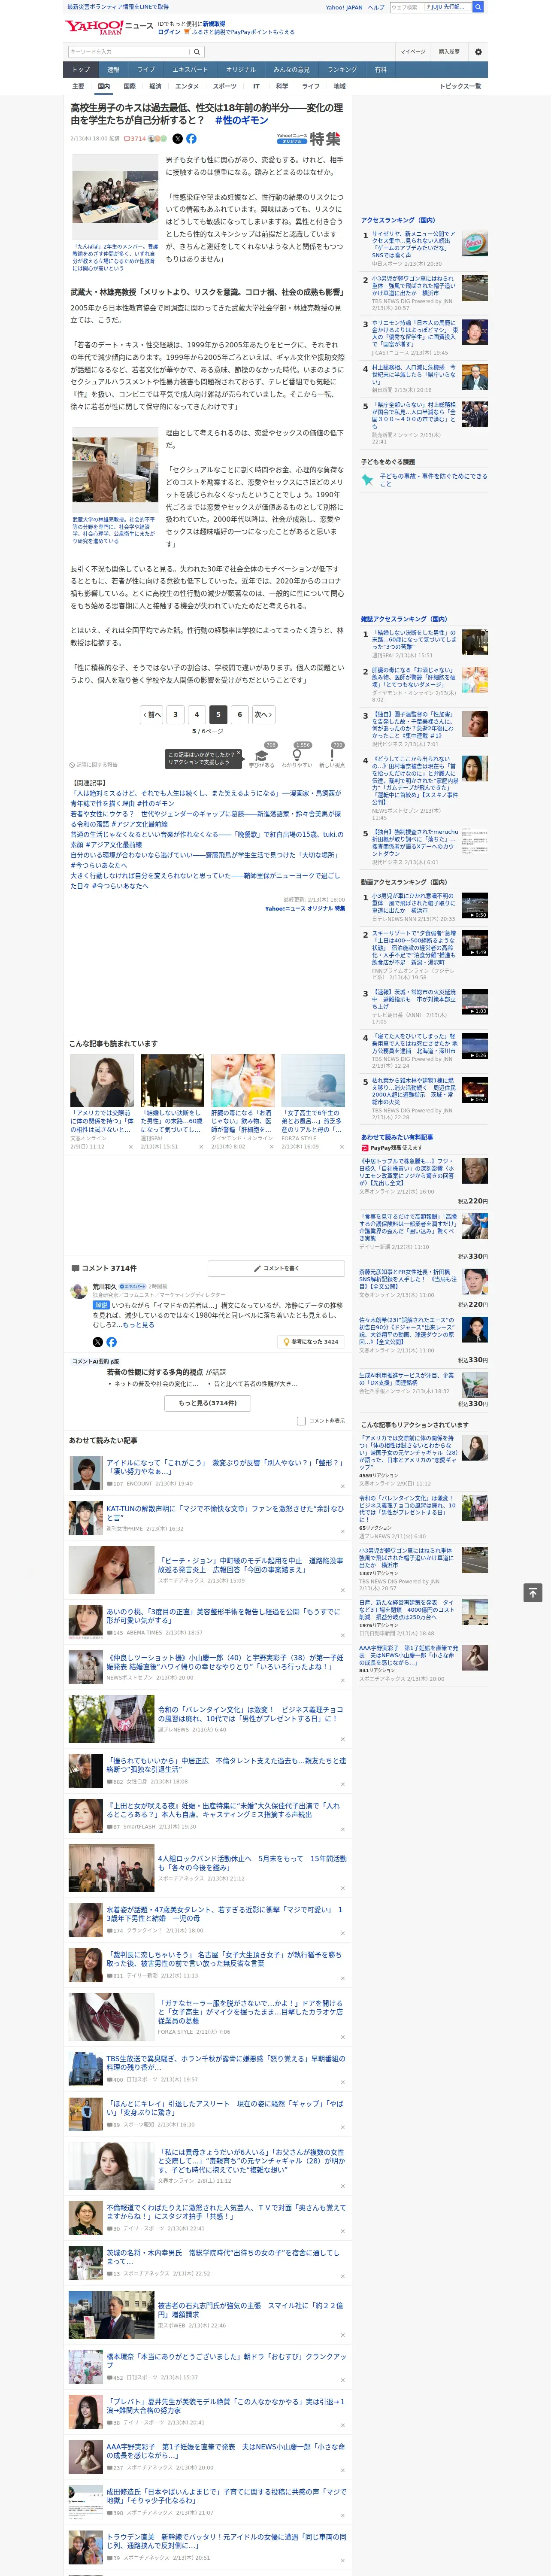Open KAT-TUNの解散声明 article link
551x2576 pixels.
pos(225,1513)
